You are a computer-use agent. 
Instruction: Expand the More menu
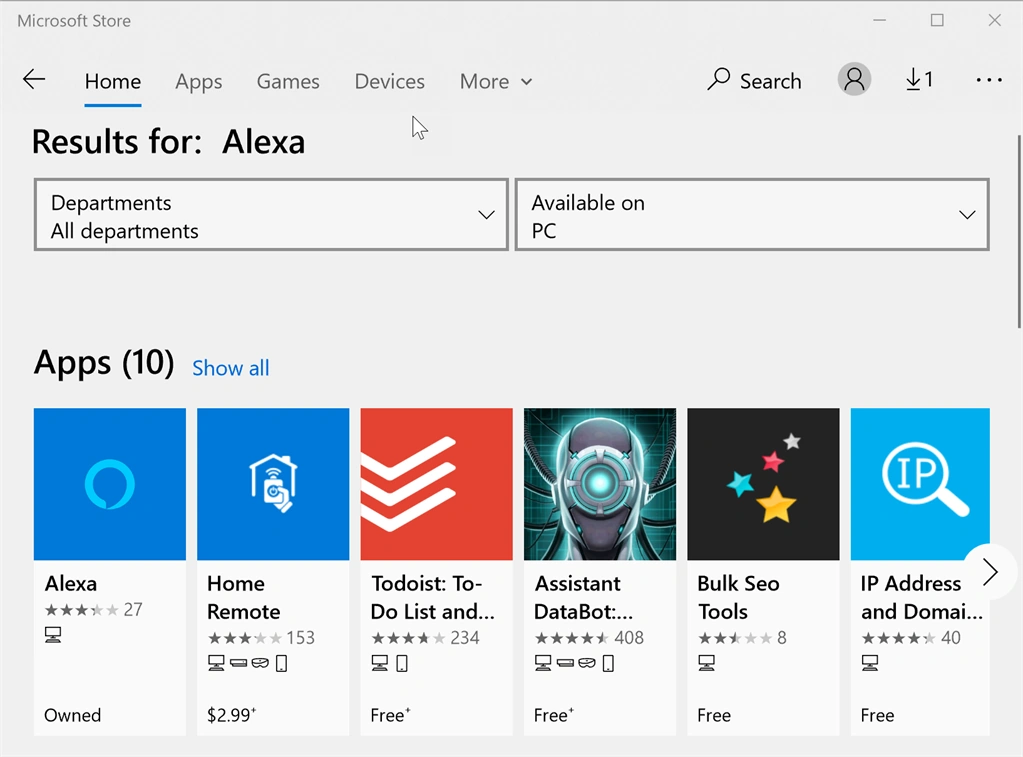496,82
